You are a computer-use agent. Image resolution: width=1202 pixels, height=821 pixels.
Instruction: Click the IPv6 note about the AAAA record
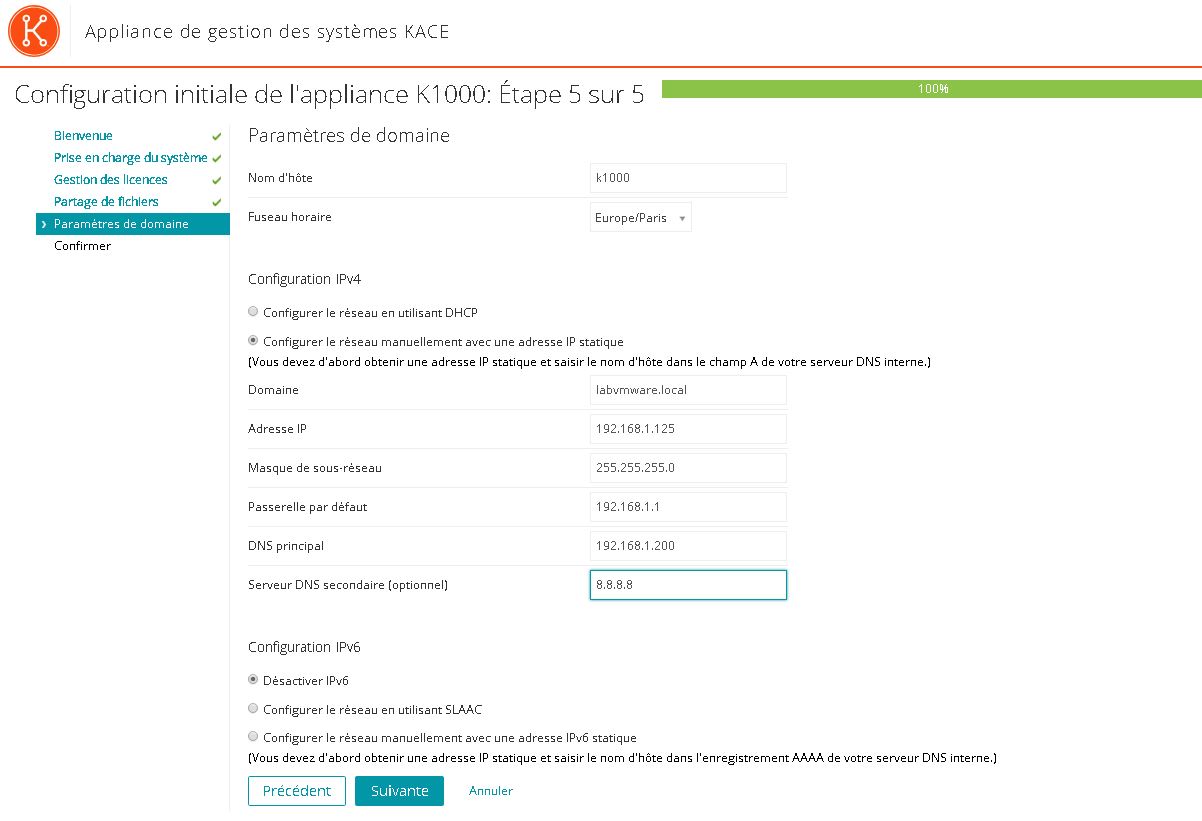[622, 758]
